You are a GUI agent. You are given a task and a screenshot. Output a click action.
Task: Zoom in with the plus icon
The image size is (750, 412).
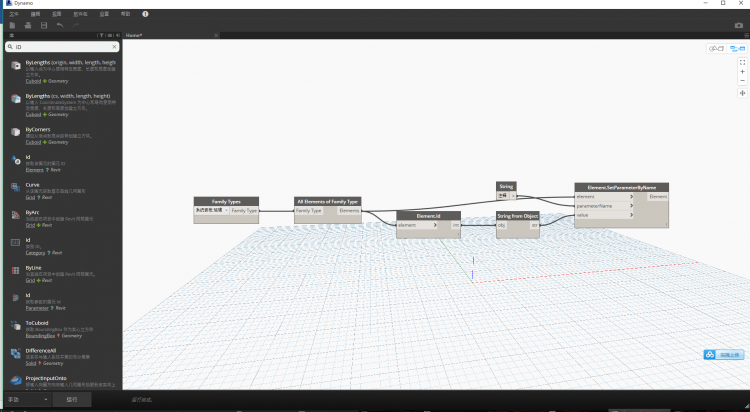pos(742,72)
